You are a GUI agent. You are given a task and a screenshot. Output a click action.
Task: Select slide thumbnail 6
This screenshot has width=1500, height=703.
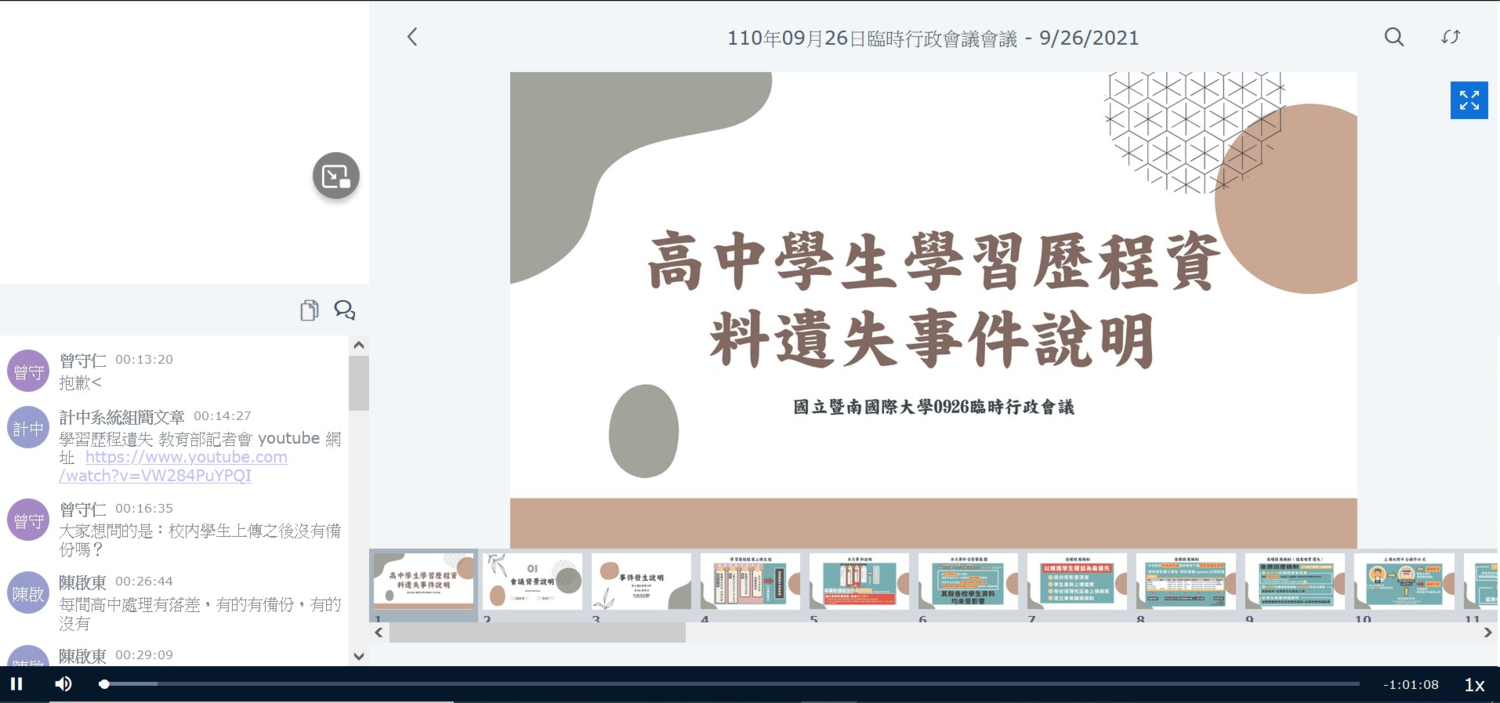click(x=968, y=581)
